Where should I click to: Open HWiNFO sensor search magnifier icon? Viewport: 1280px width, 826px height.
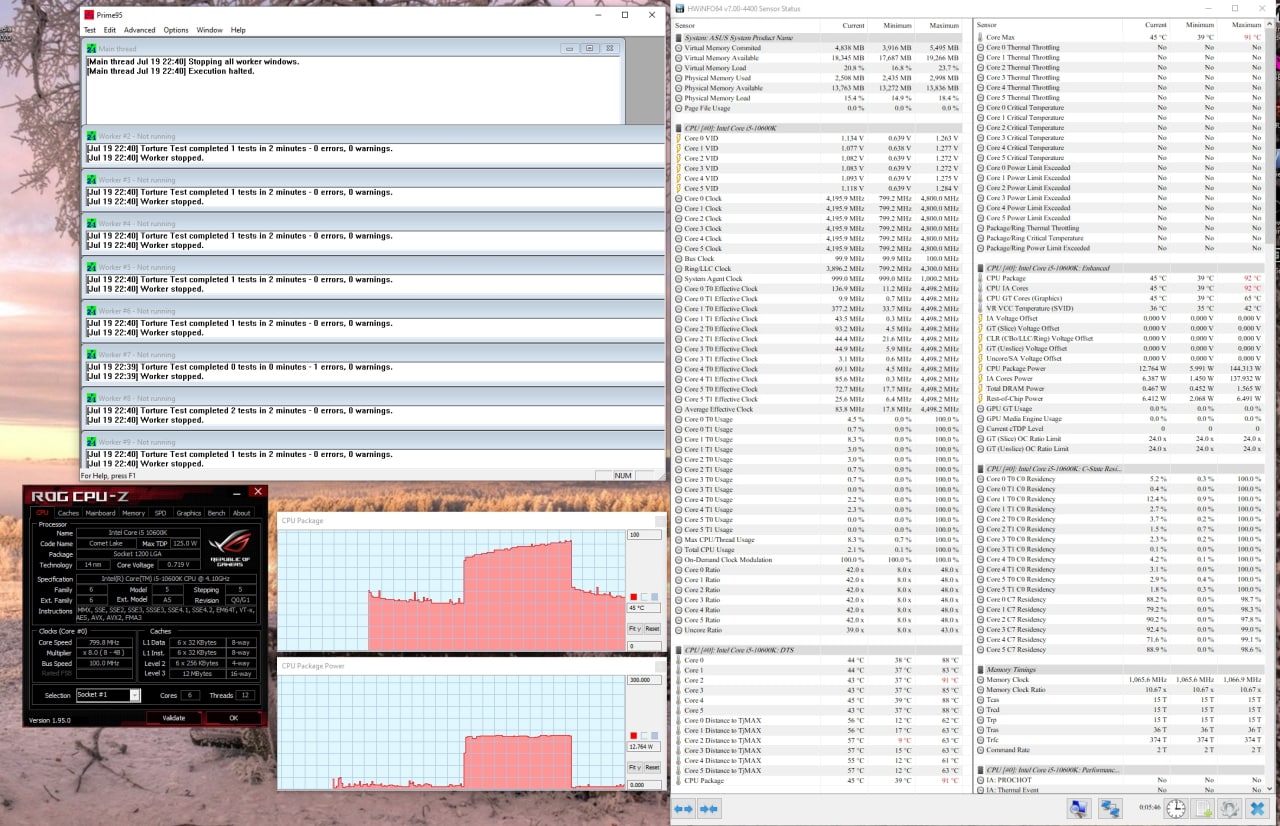1079,808
